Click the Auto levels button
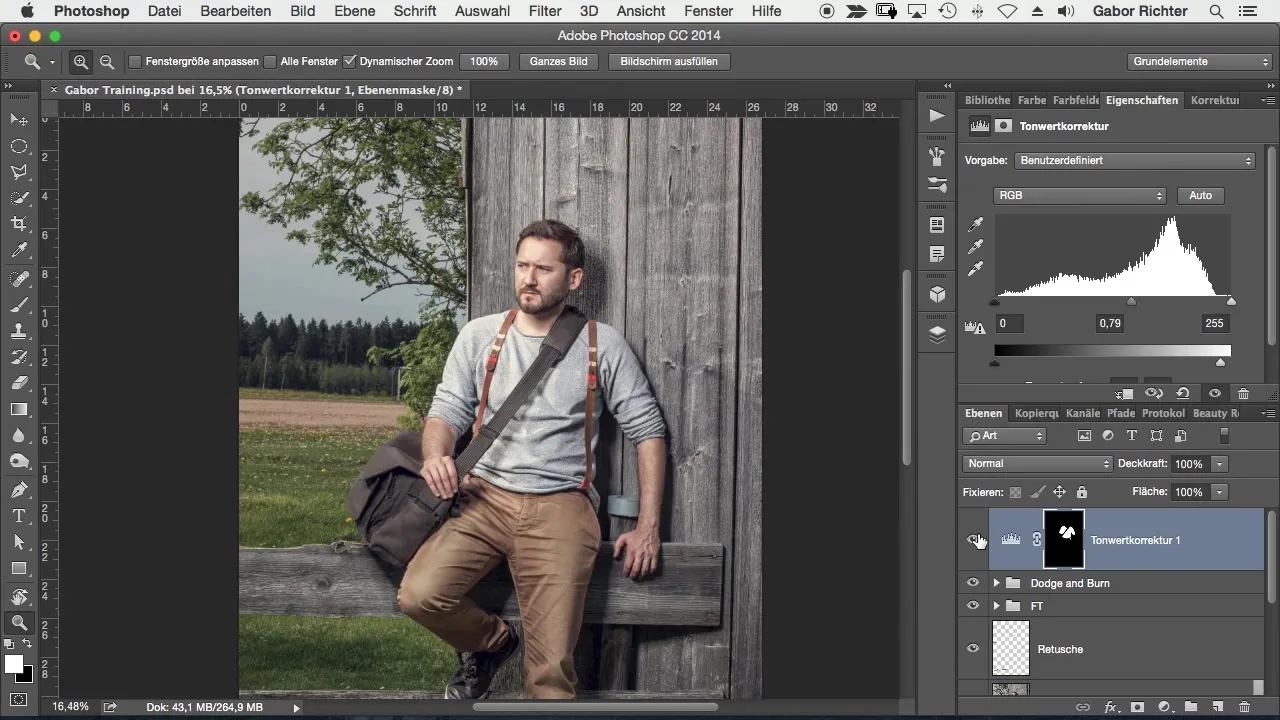The height and width of the screenshot is (720, 1280). click(1200, 196)
